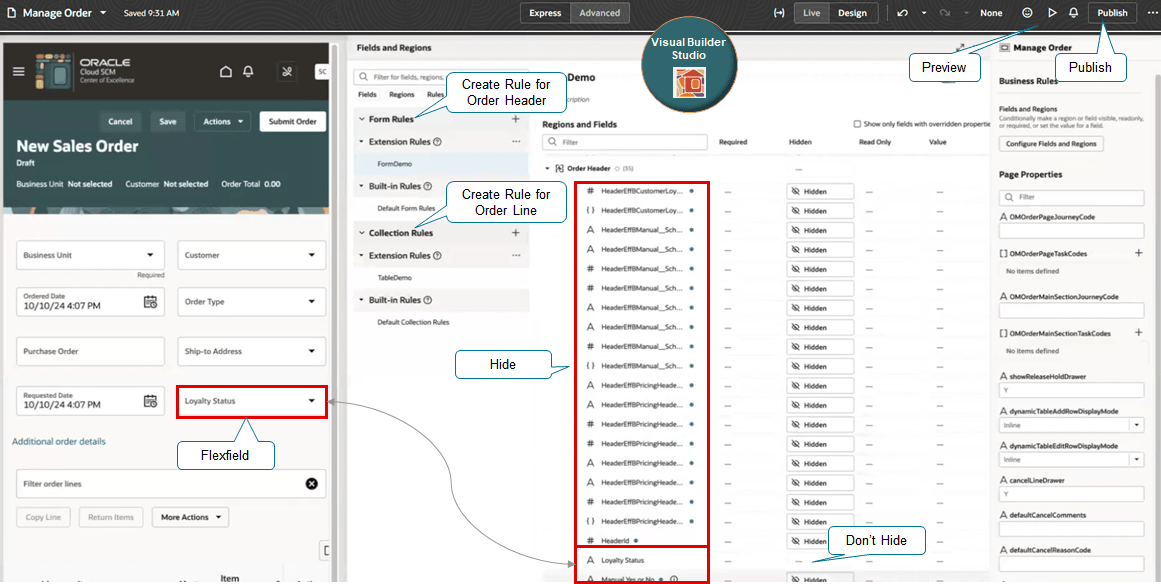Collapse the Form Rules section
Image resolution: width=1161 pixels, height=584 pixels.
coord(361,119)
